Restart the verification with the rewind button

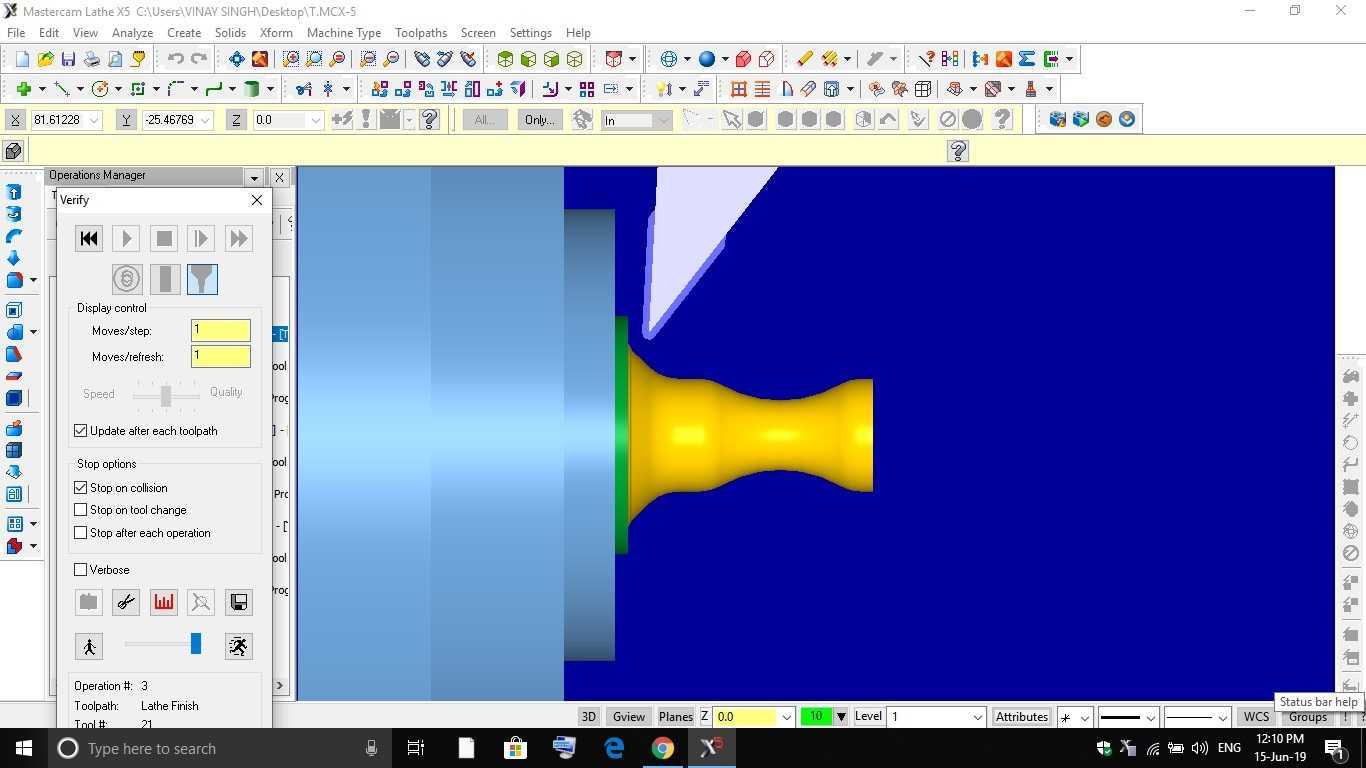pos(89,238)
